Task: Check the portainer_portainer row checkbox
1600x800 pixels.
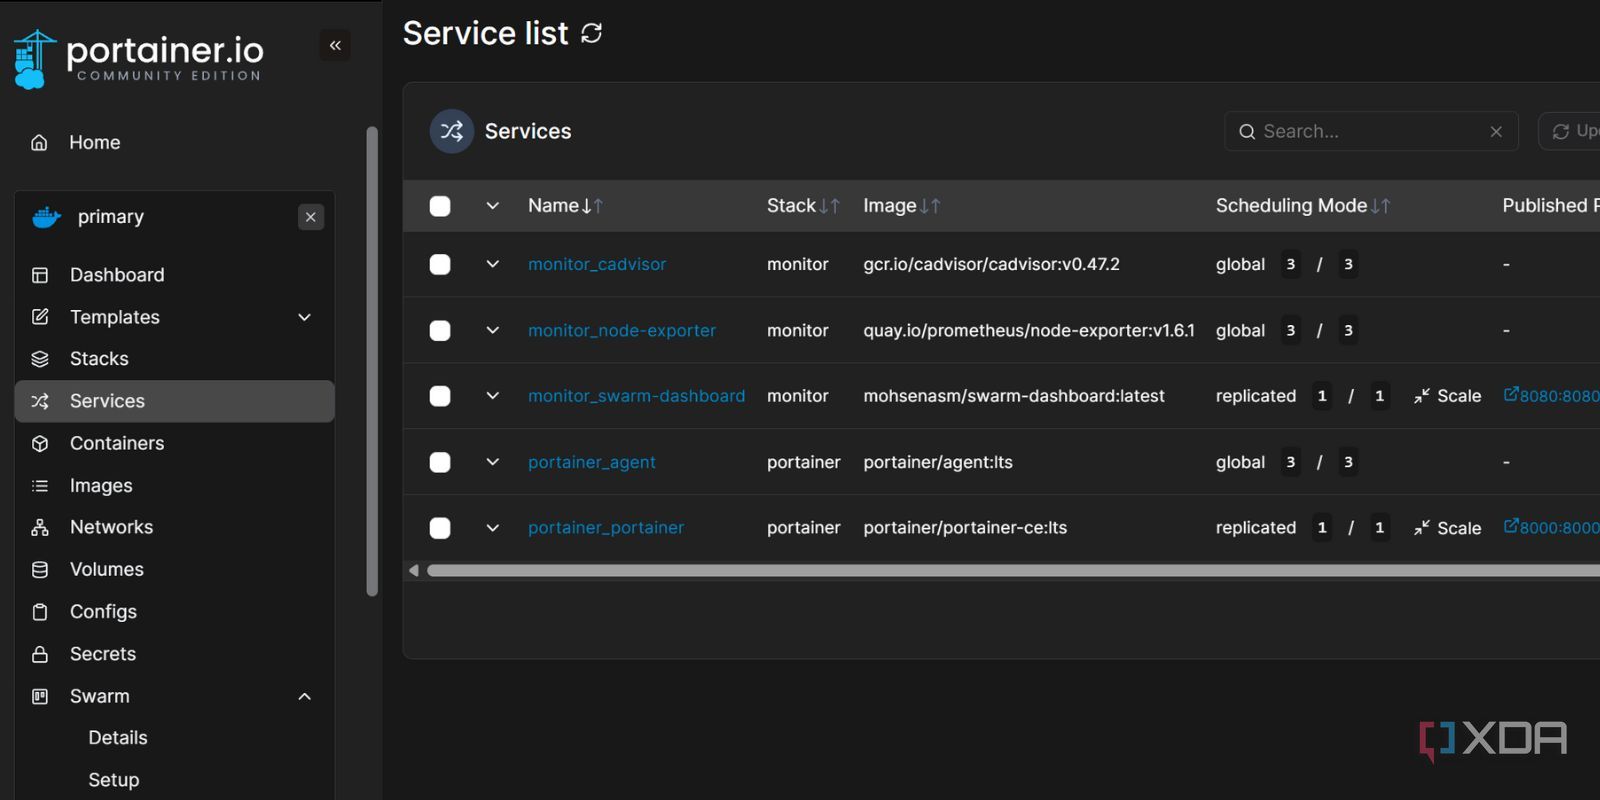Action: [x=440, y=528]
